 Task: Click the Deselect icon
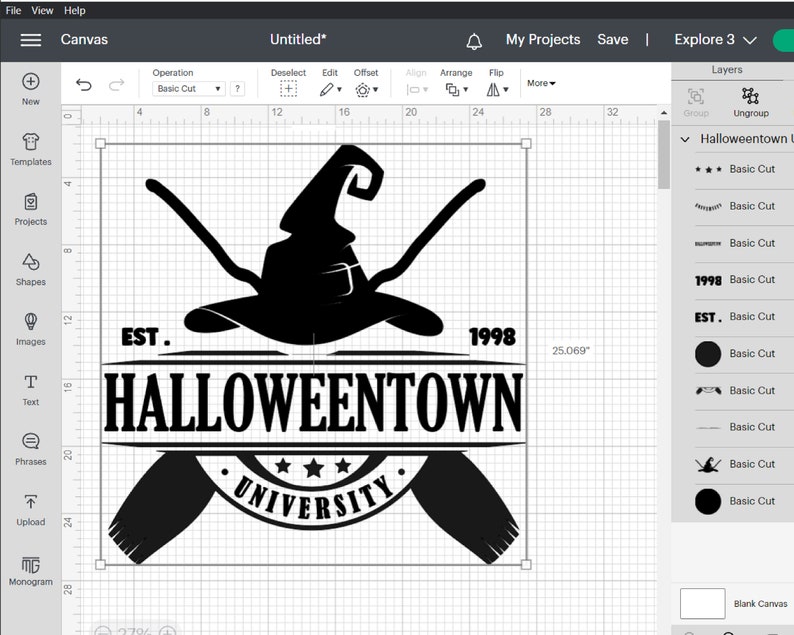(x=289, y=90)
